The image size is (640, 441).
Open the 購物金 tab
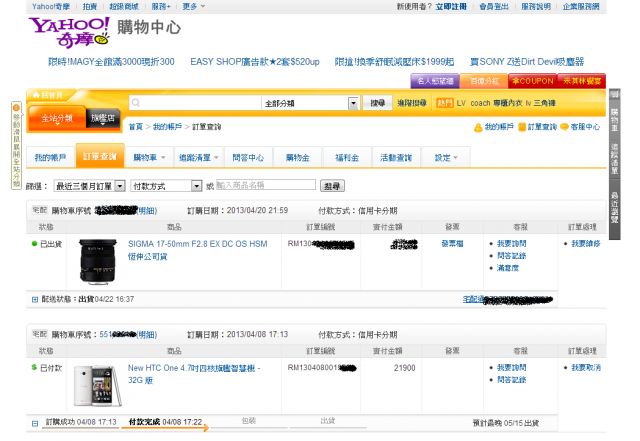coord(298,158)
